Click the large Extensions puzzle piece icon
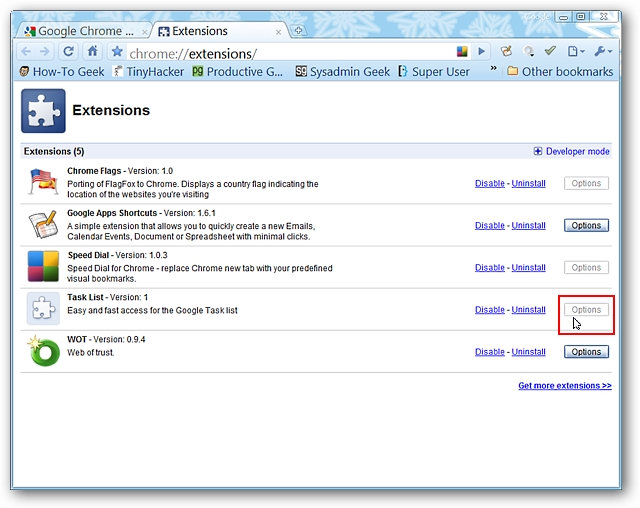Screen dimensions: 640x508 [43, 111]
